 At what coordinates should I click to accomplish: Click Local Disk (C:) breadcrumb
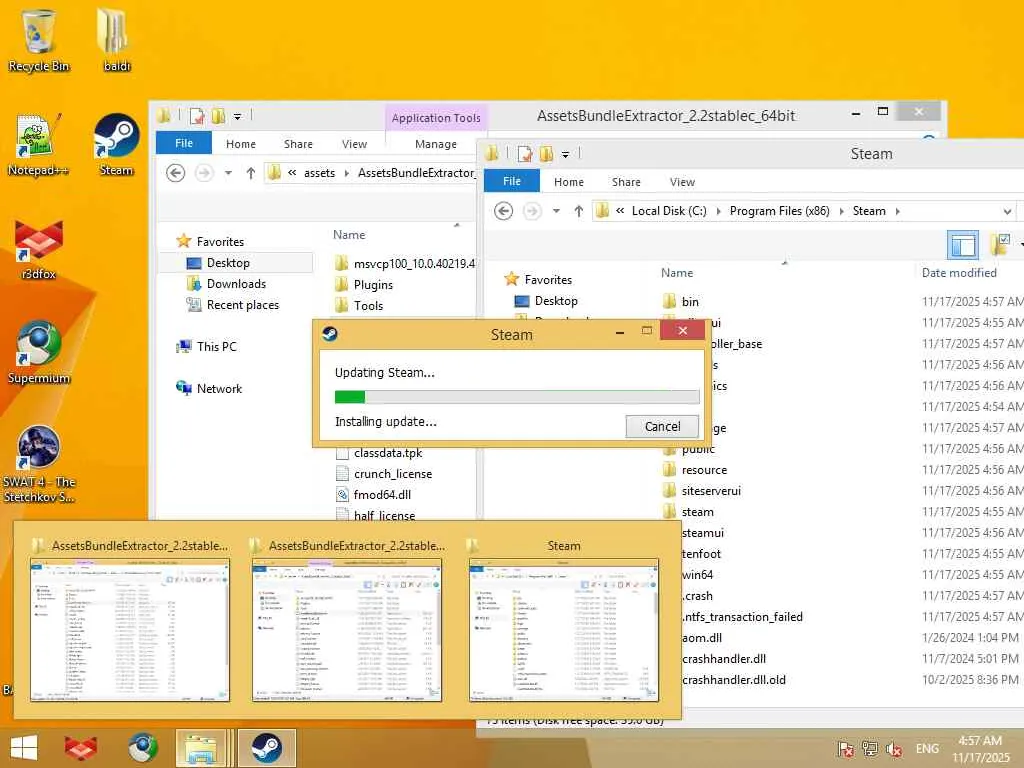coord(669,211)
